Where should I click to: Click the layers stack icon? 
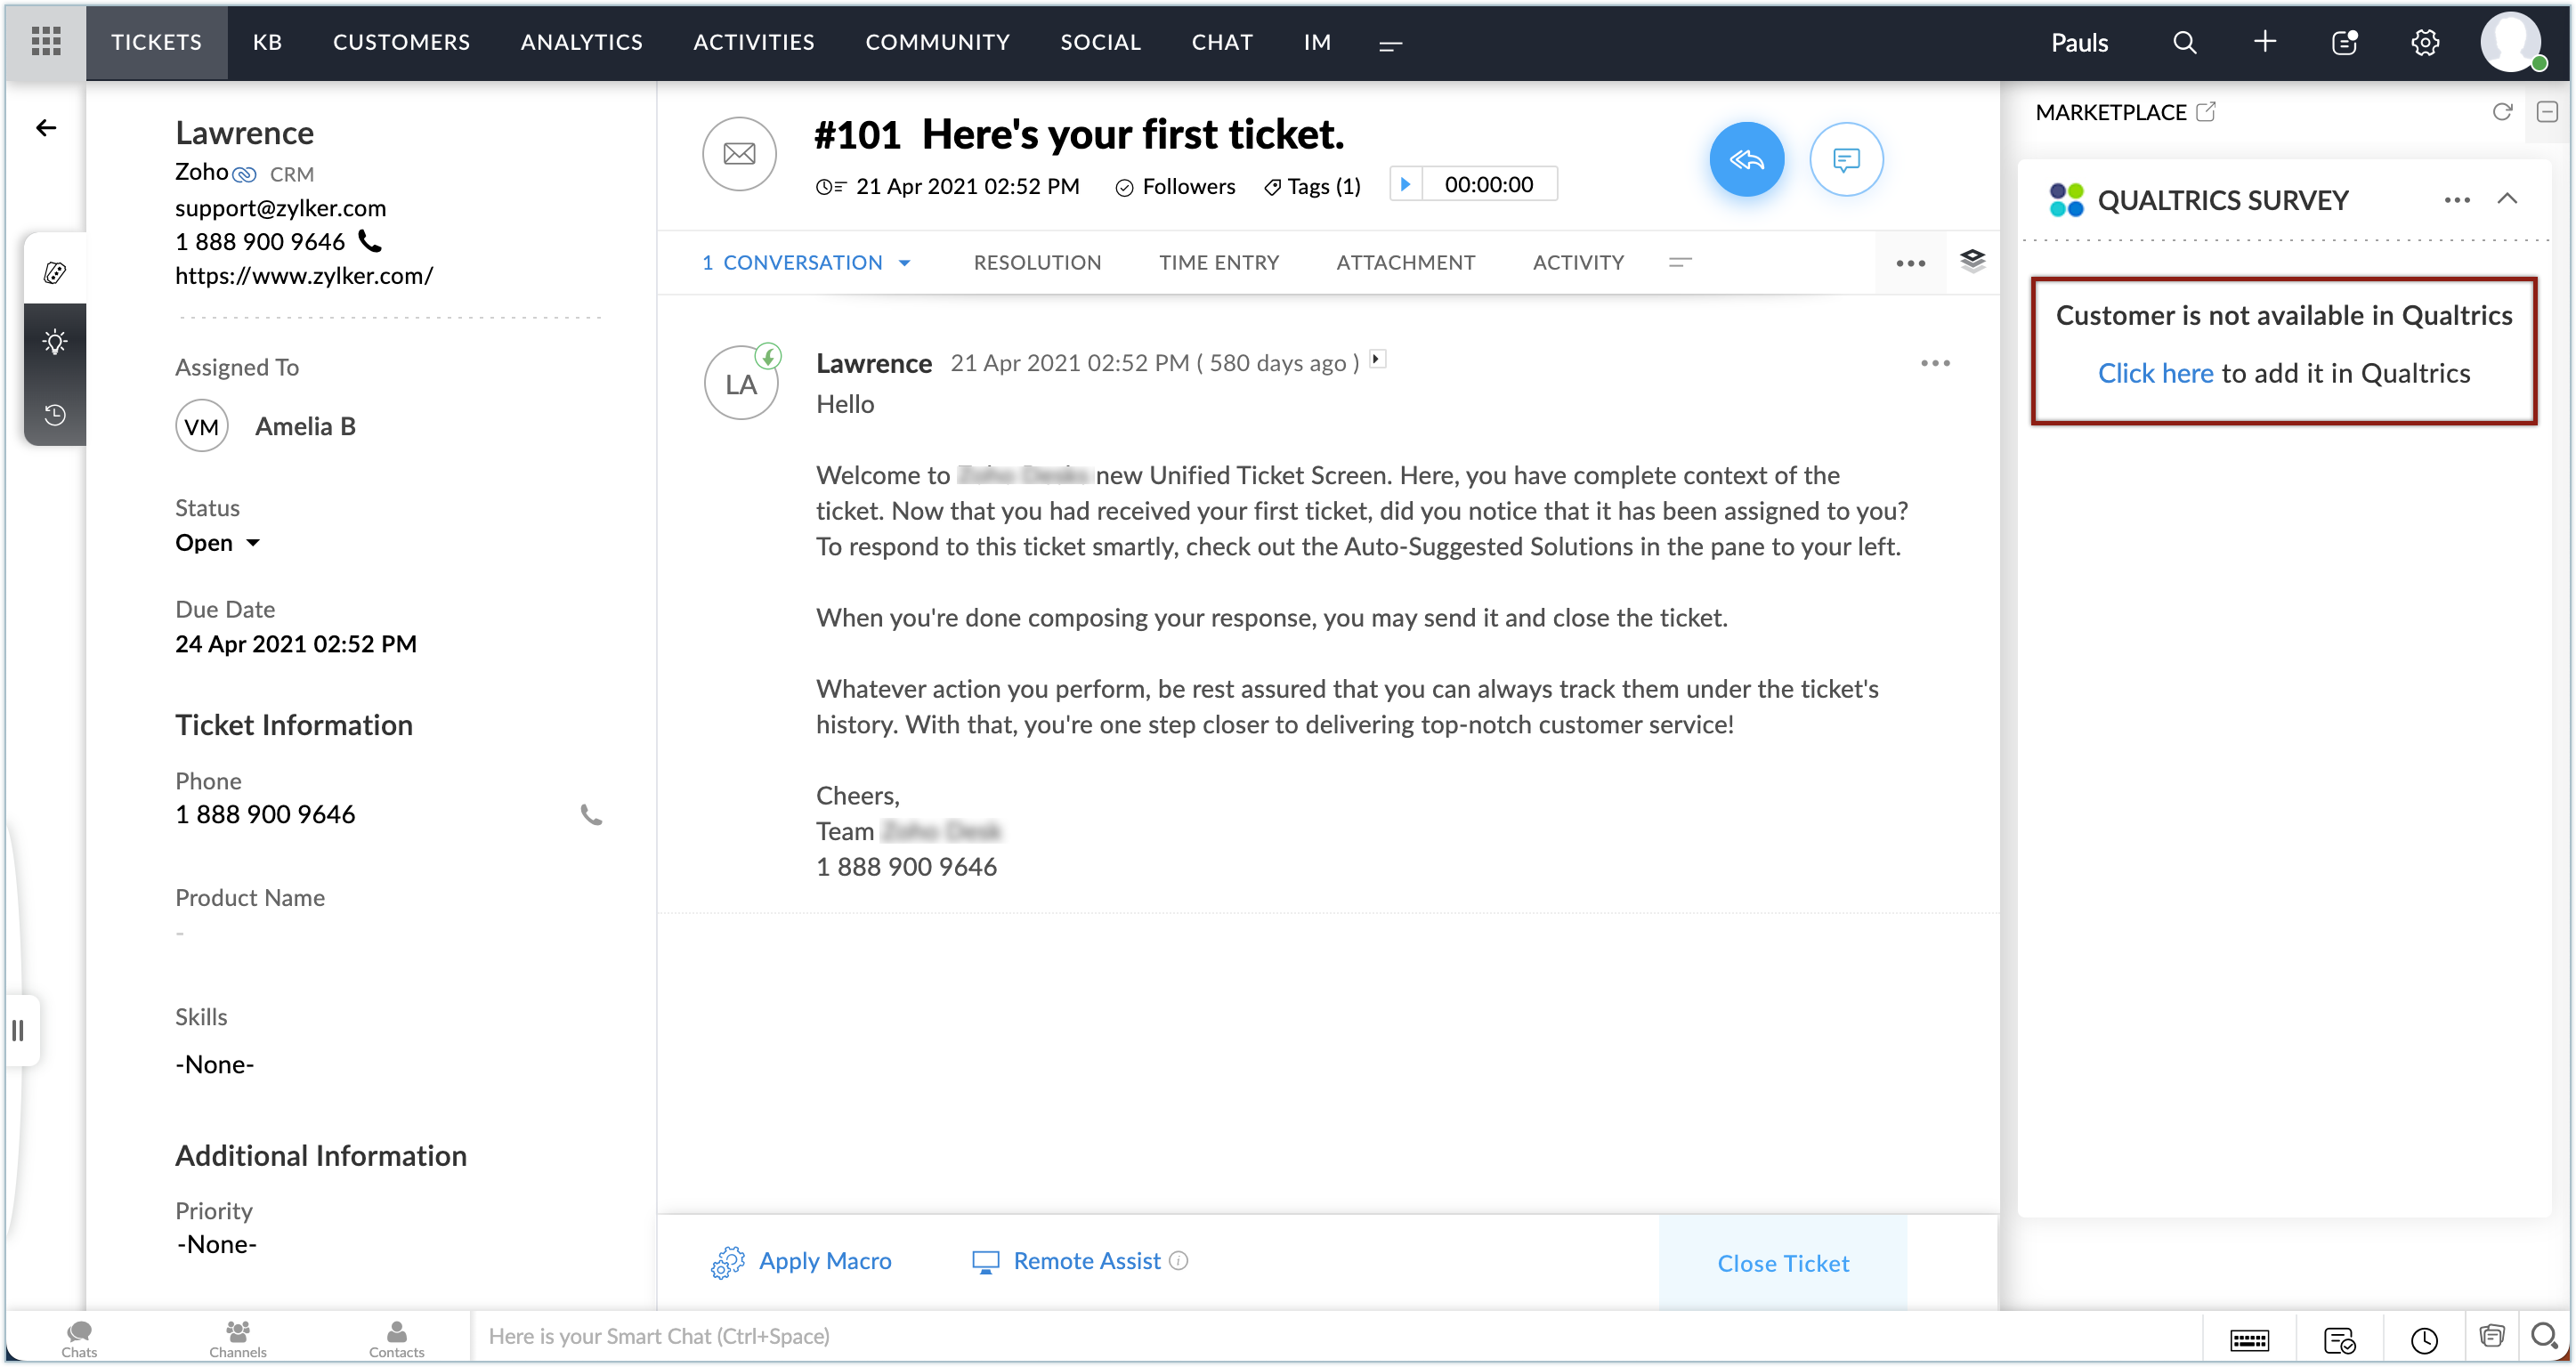coord(1972,261)
